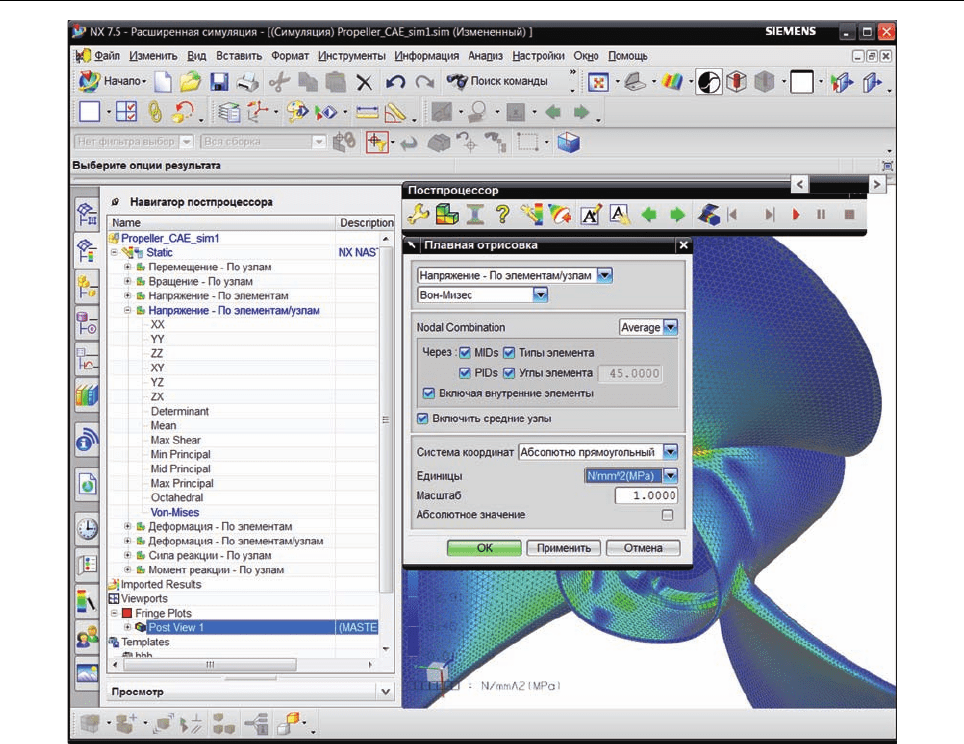Click the navigator horizontal scrollbar
Screen dimensions: 964x744
tap(210, 665)
